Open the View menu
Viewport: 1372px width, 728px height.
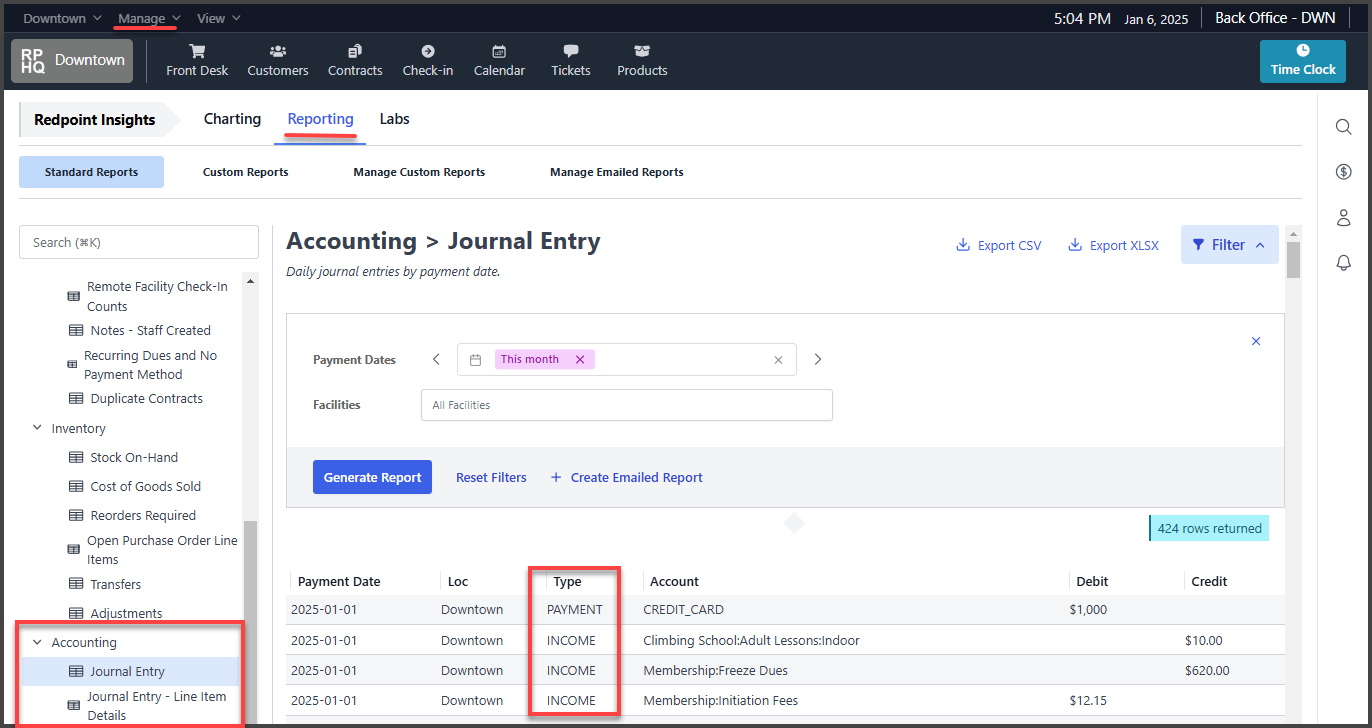click(218, 18)
